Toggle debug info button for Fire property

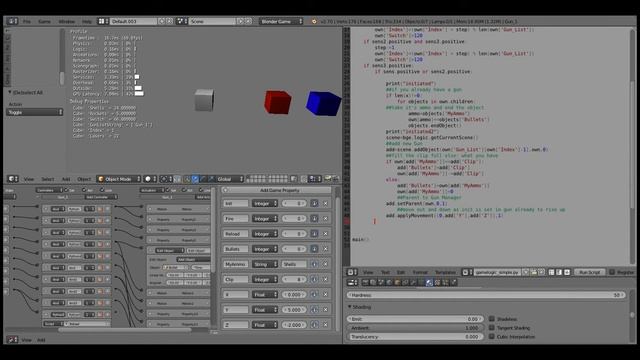point(314,219)
